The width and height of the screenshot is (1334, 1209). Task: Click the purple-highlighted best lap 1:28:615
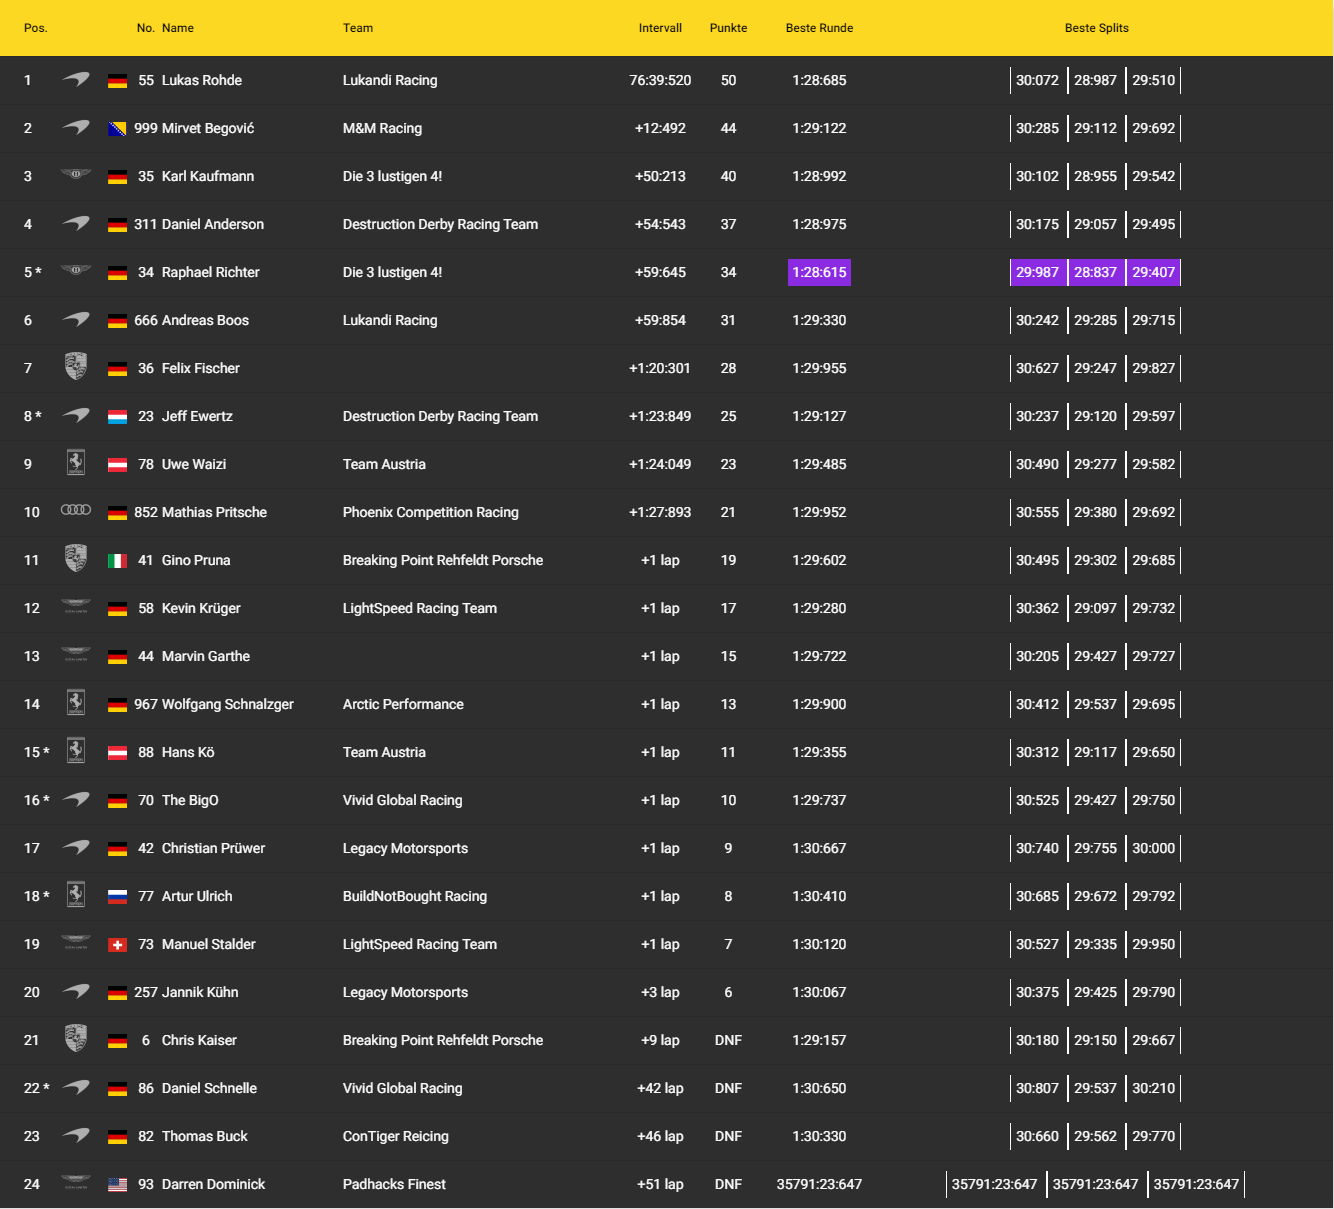pyautogui.click(x=819, y=272)
